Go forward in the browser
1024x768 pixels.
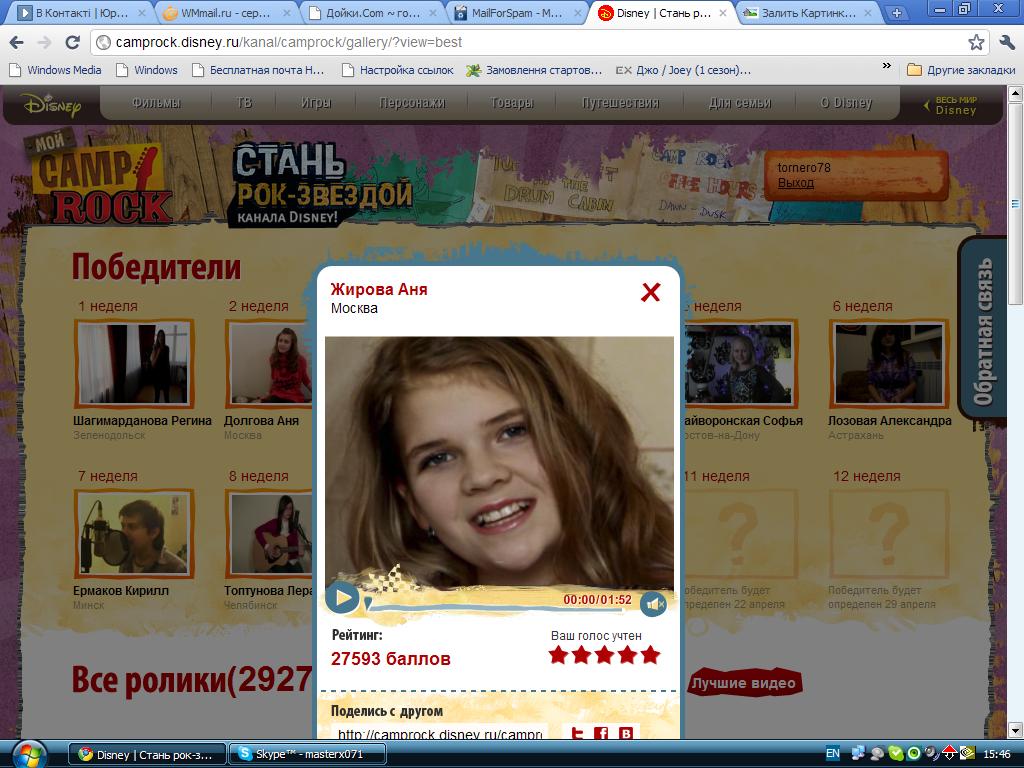44,42
